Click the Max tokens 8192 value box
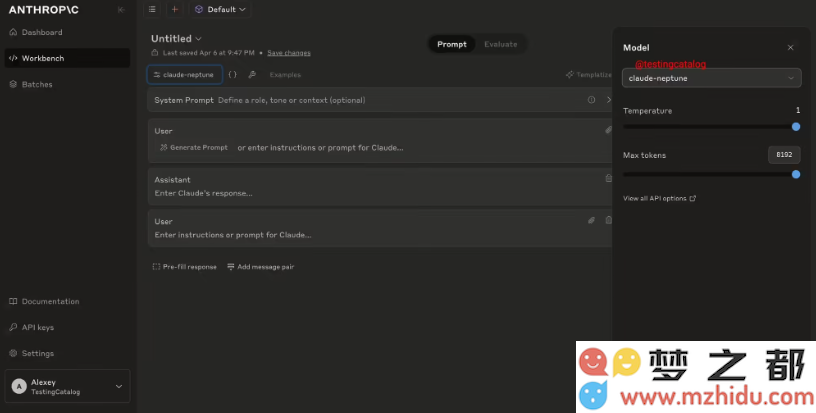This screenshot has width=816, height=413. [x=784, y=155]
